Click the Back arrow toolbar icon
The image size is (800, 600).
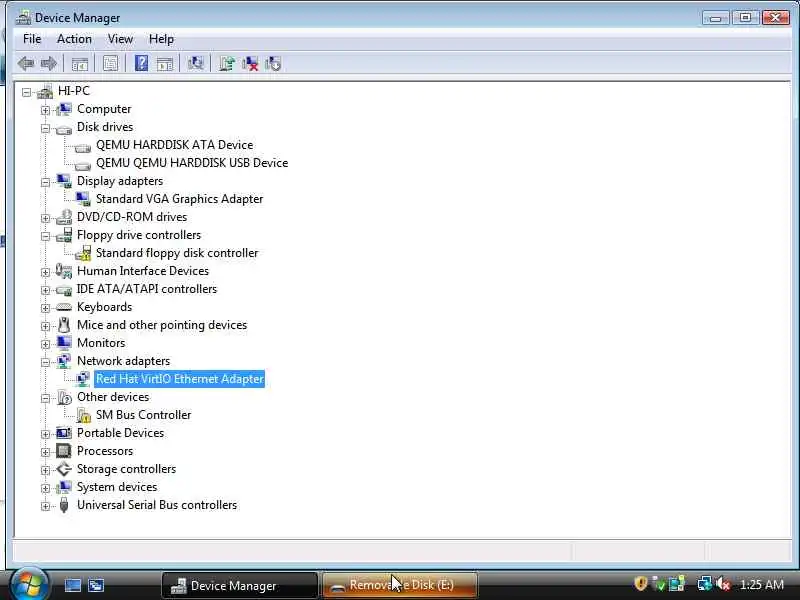click(x=26, y=64)
